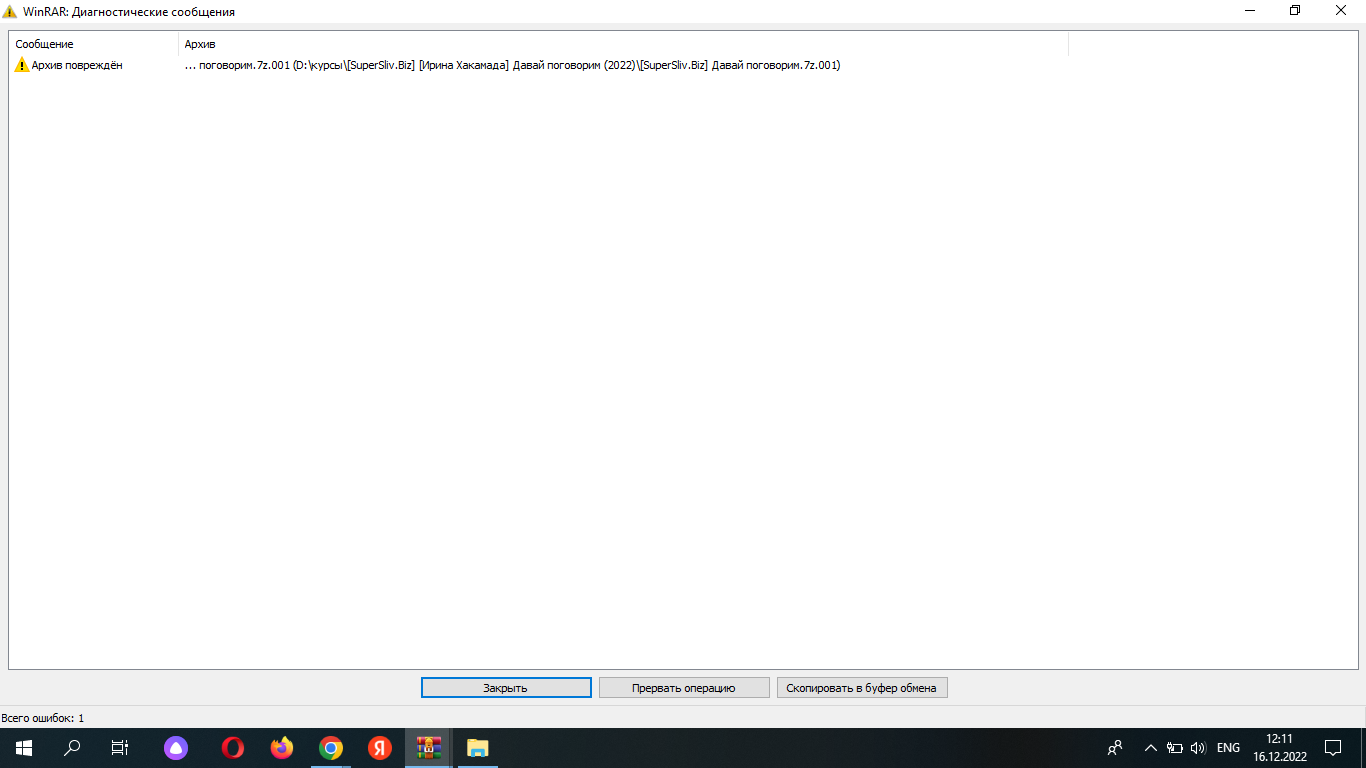Open File Explorer from the taskbar
The width and height of the screenshot is (1366, 768).
(478, 748)
